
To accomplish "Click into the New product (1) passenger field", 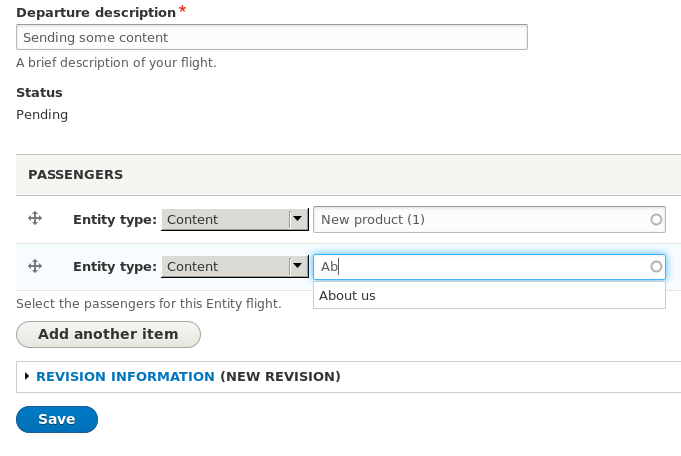I will point(489,220).
